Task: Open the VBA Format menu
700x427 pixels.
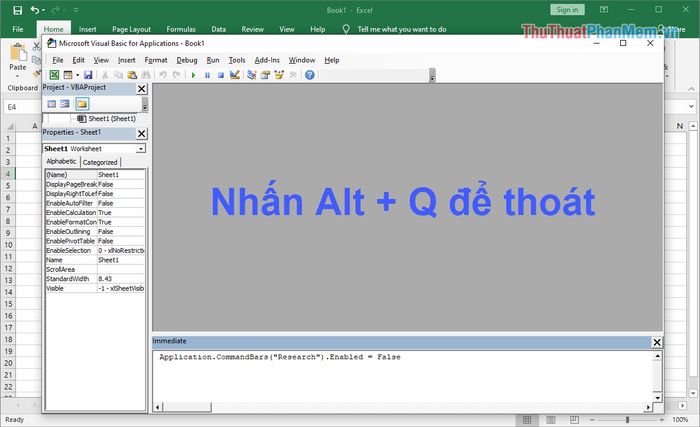Action: (156, 60)
